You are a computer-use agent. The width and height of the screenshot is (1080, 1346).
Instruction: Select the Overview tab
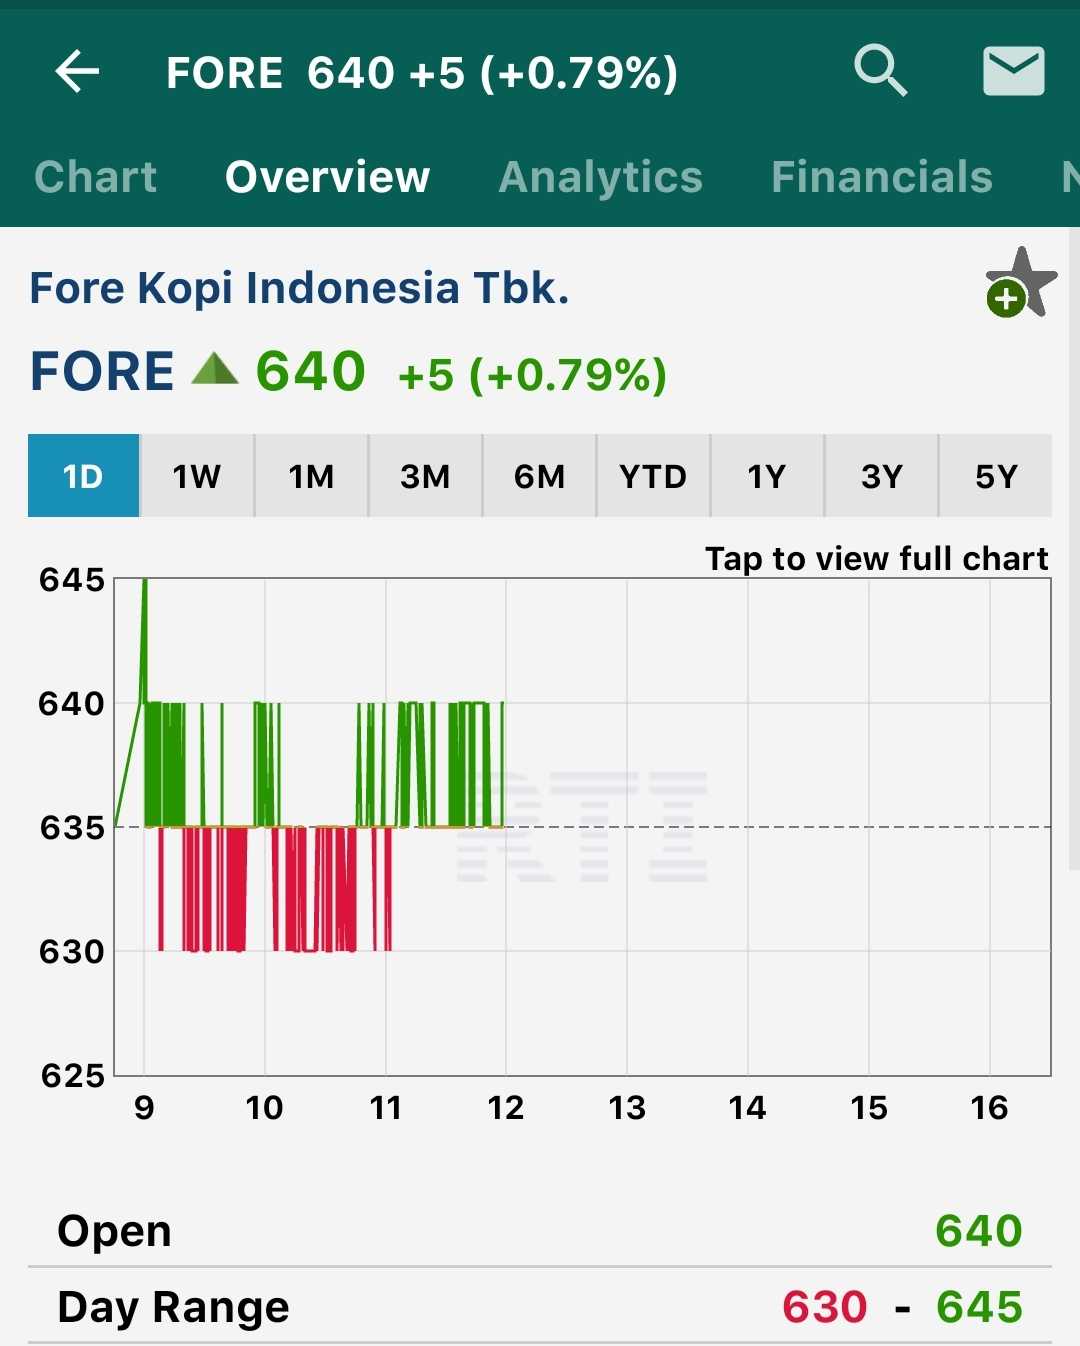[328, 177]
